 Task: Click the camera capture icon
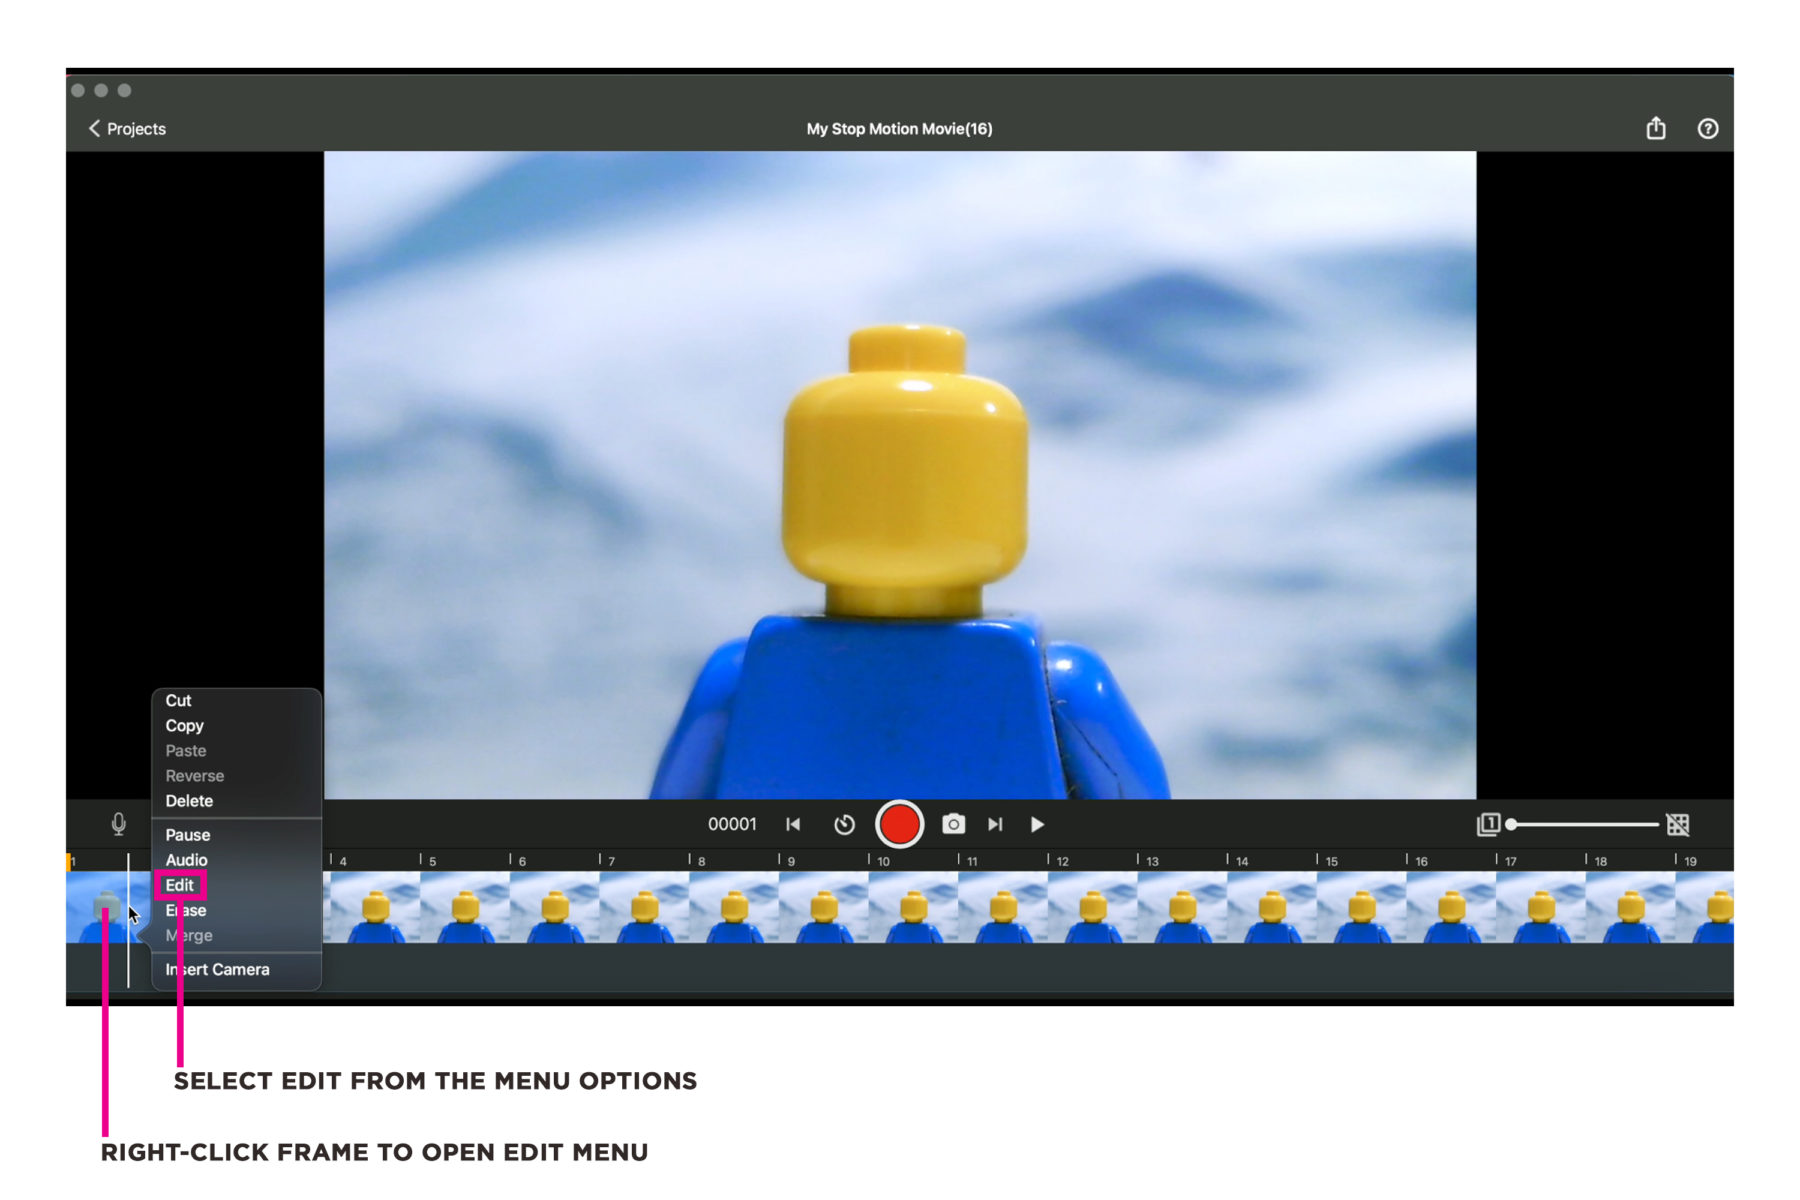pyautogui.click(x=955, y=824)
